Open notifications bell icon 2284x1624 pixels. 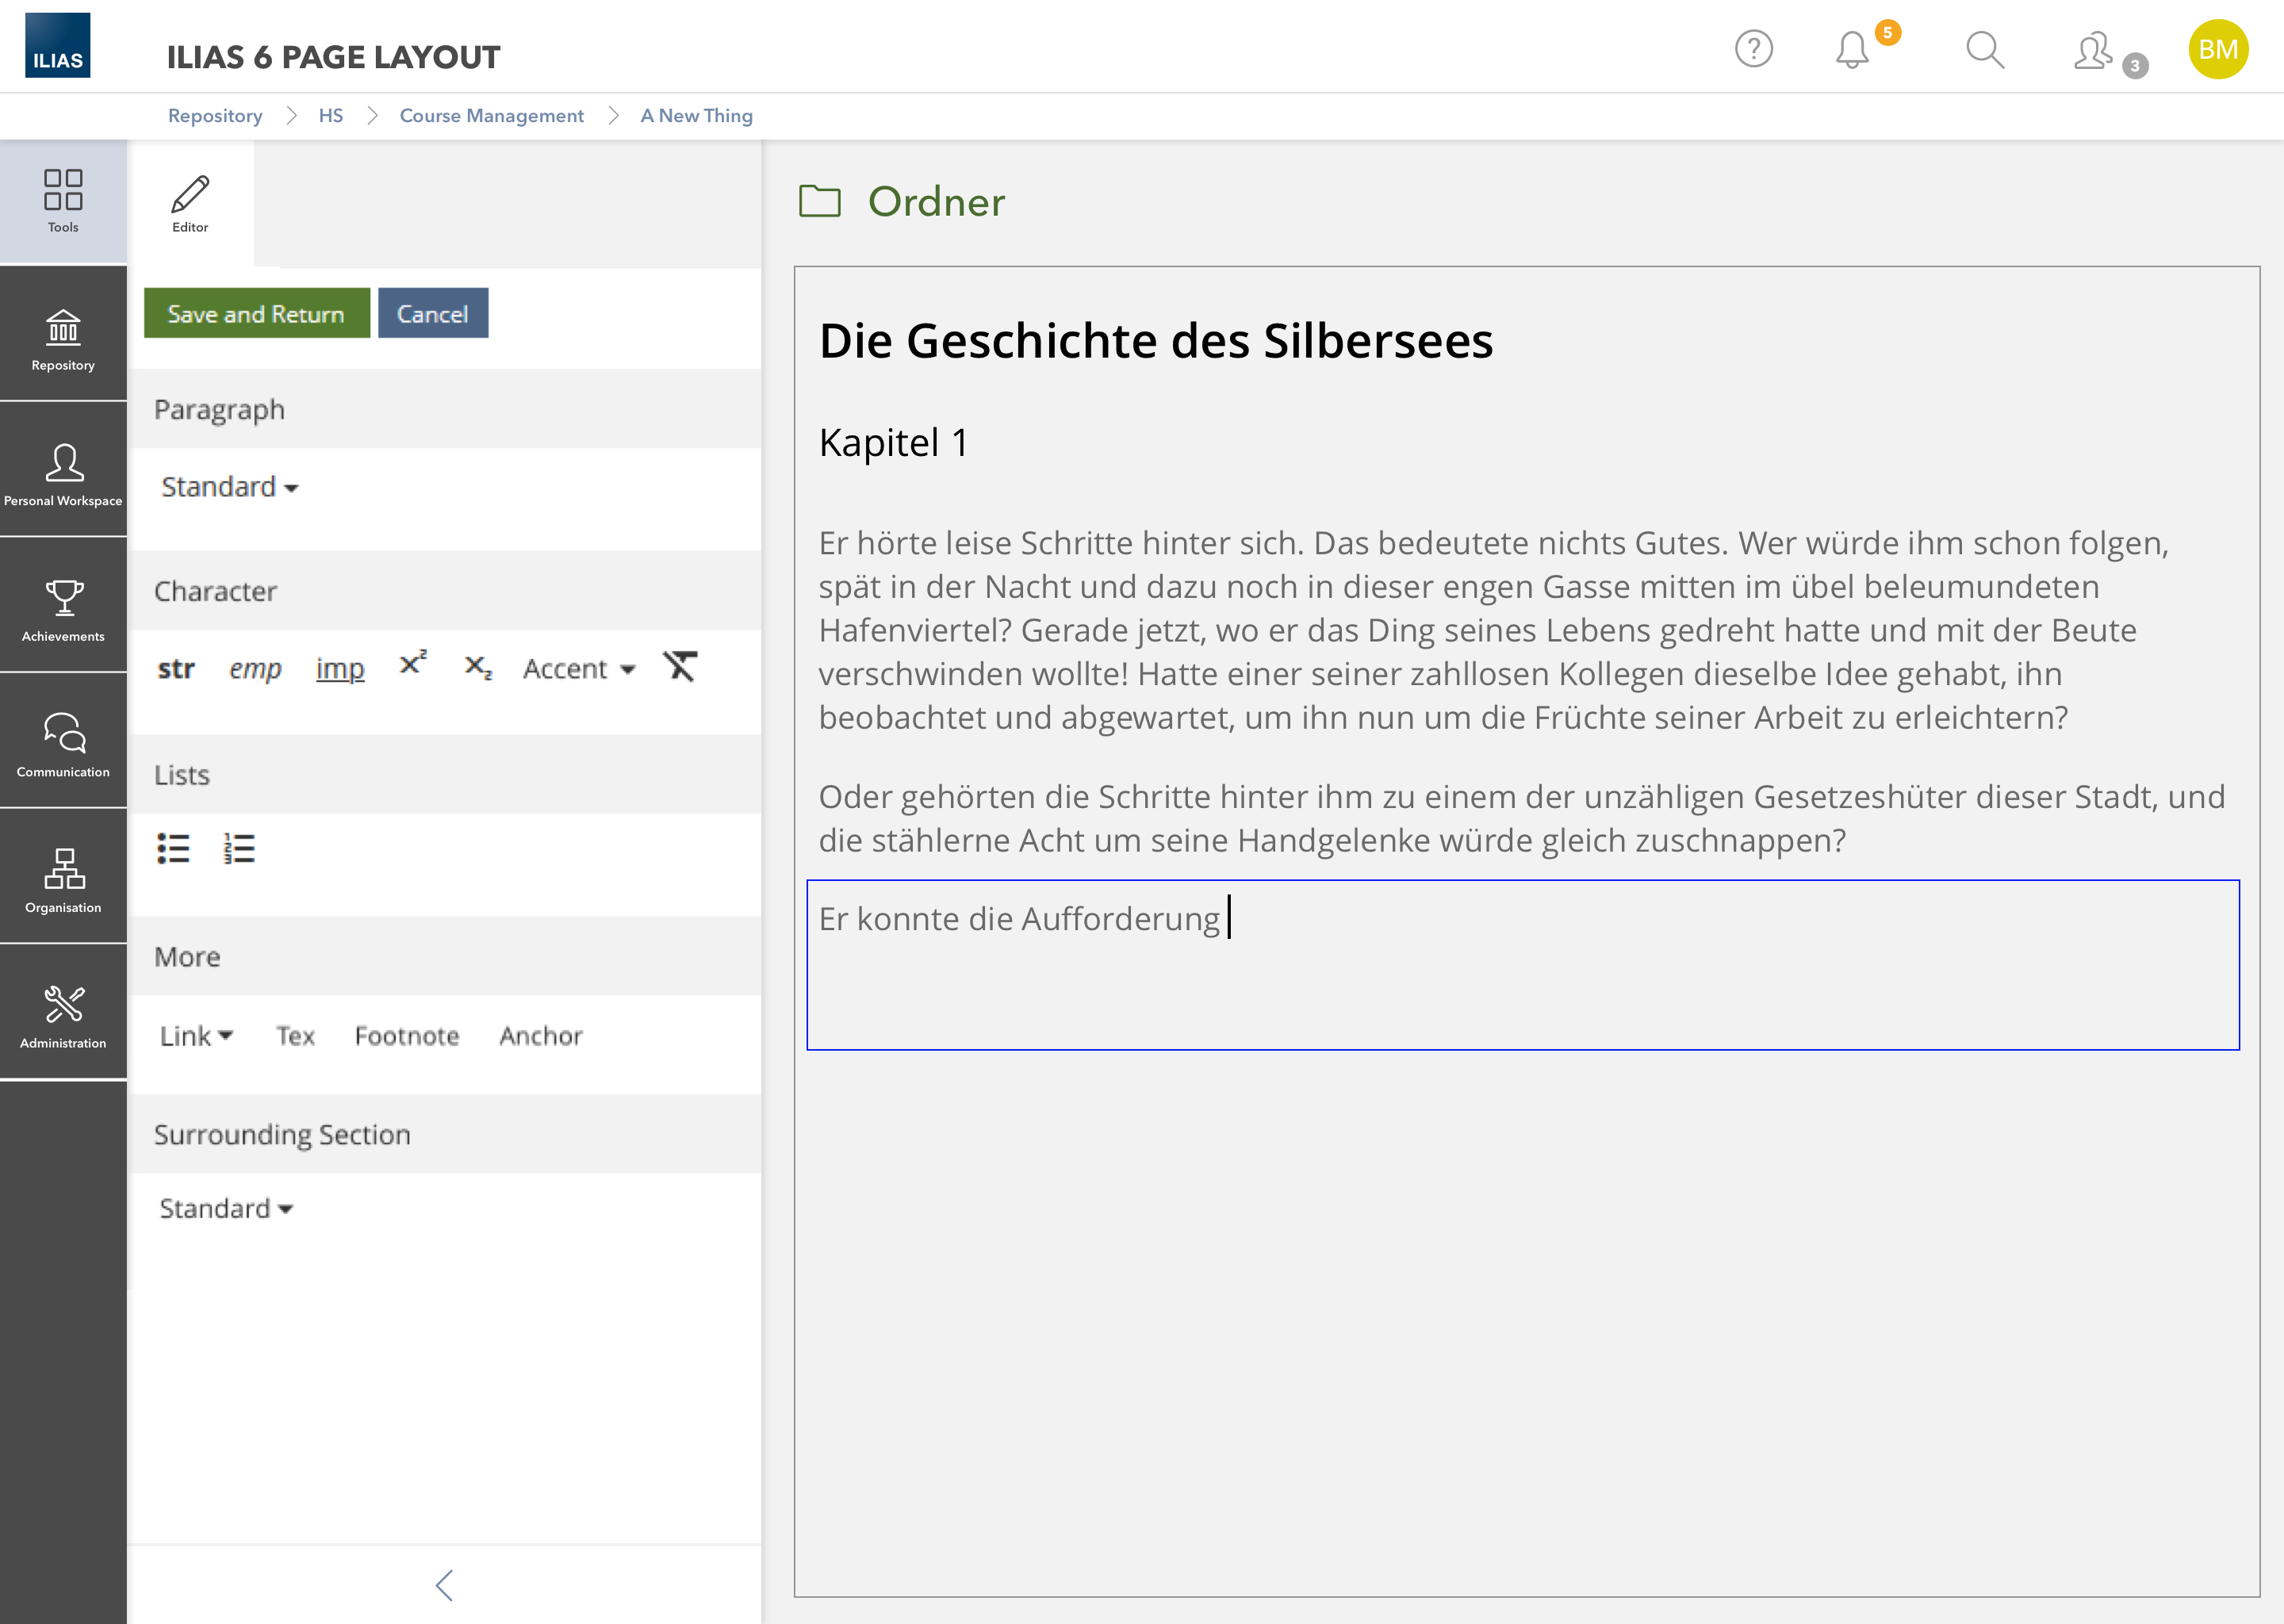[x=1852, y=50]
